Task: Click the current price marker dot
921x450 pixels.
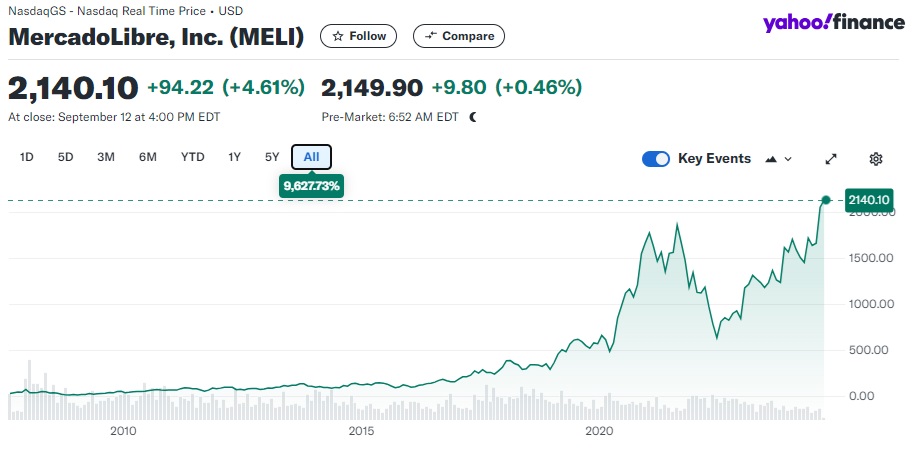Action: point(826,200)
